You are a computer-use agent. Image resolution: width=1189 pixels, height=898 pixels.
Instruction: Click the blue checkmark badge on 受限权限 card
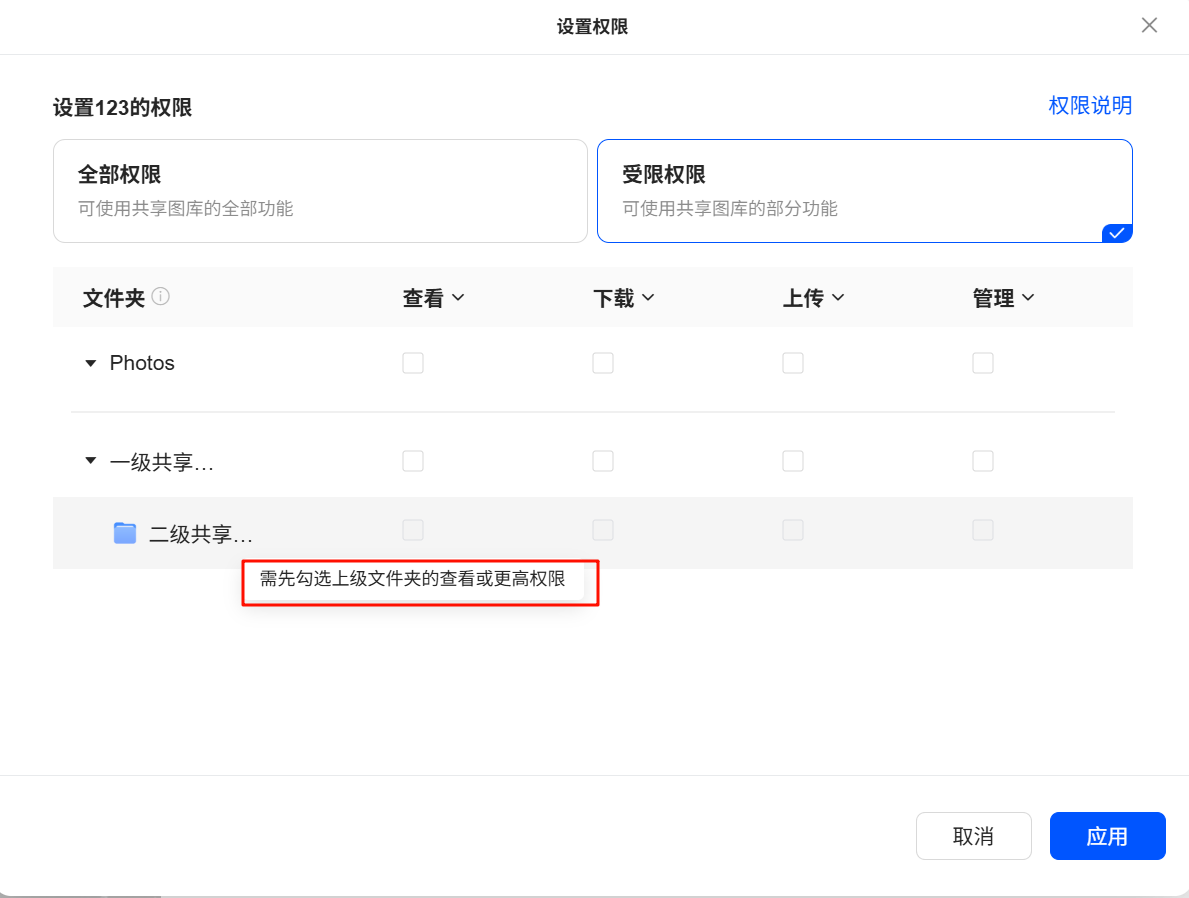[x=1117, y=233]
